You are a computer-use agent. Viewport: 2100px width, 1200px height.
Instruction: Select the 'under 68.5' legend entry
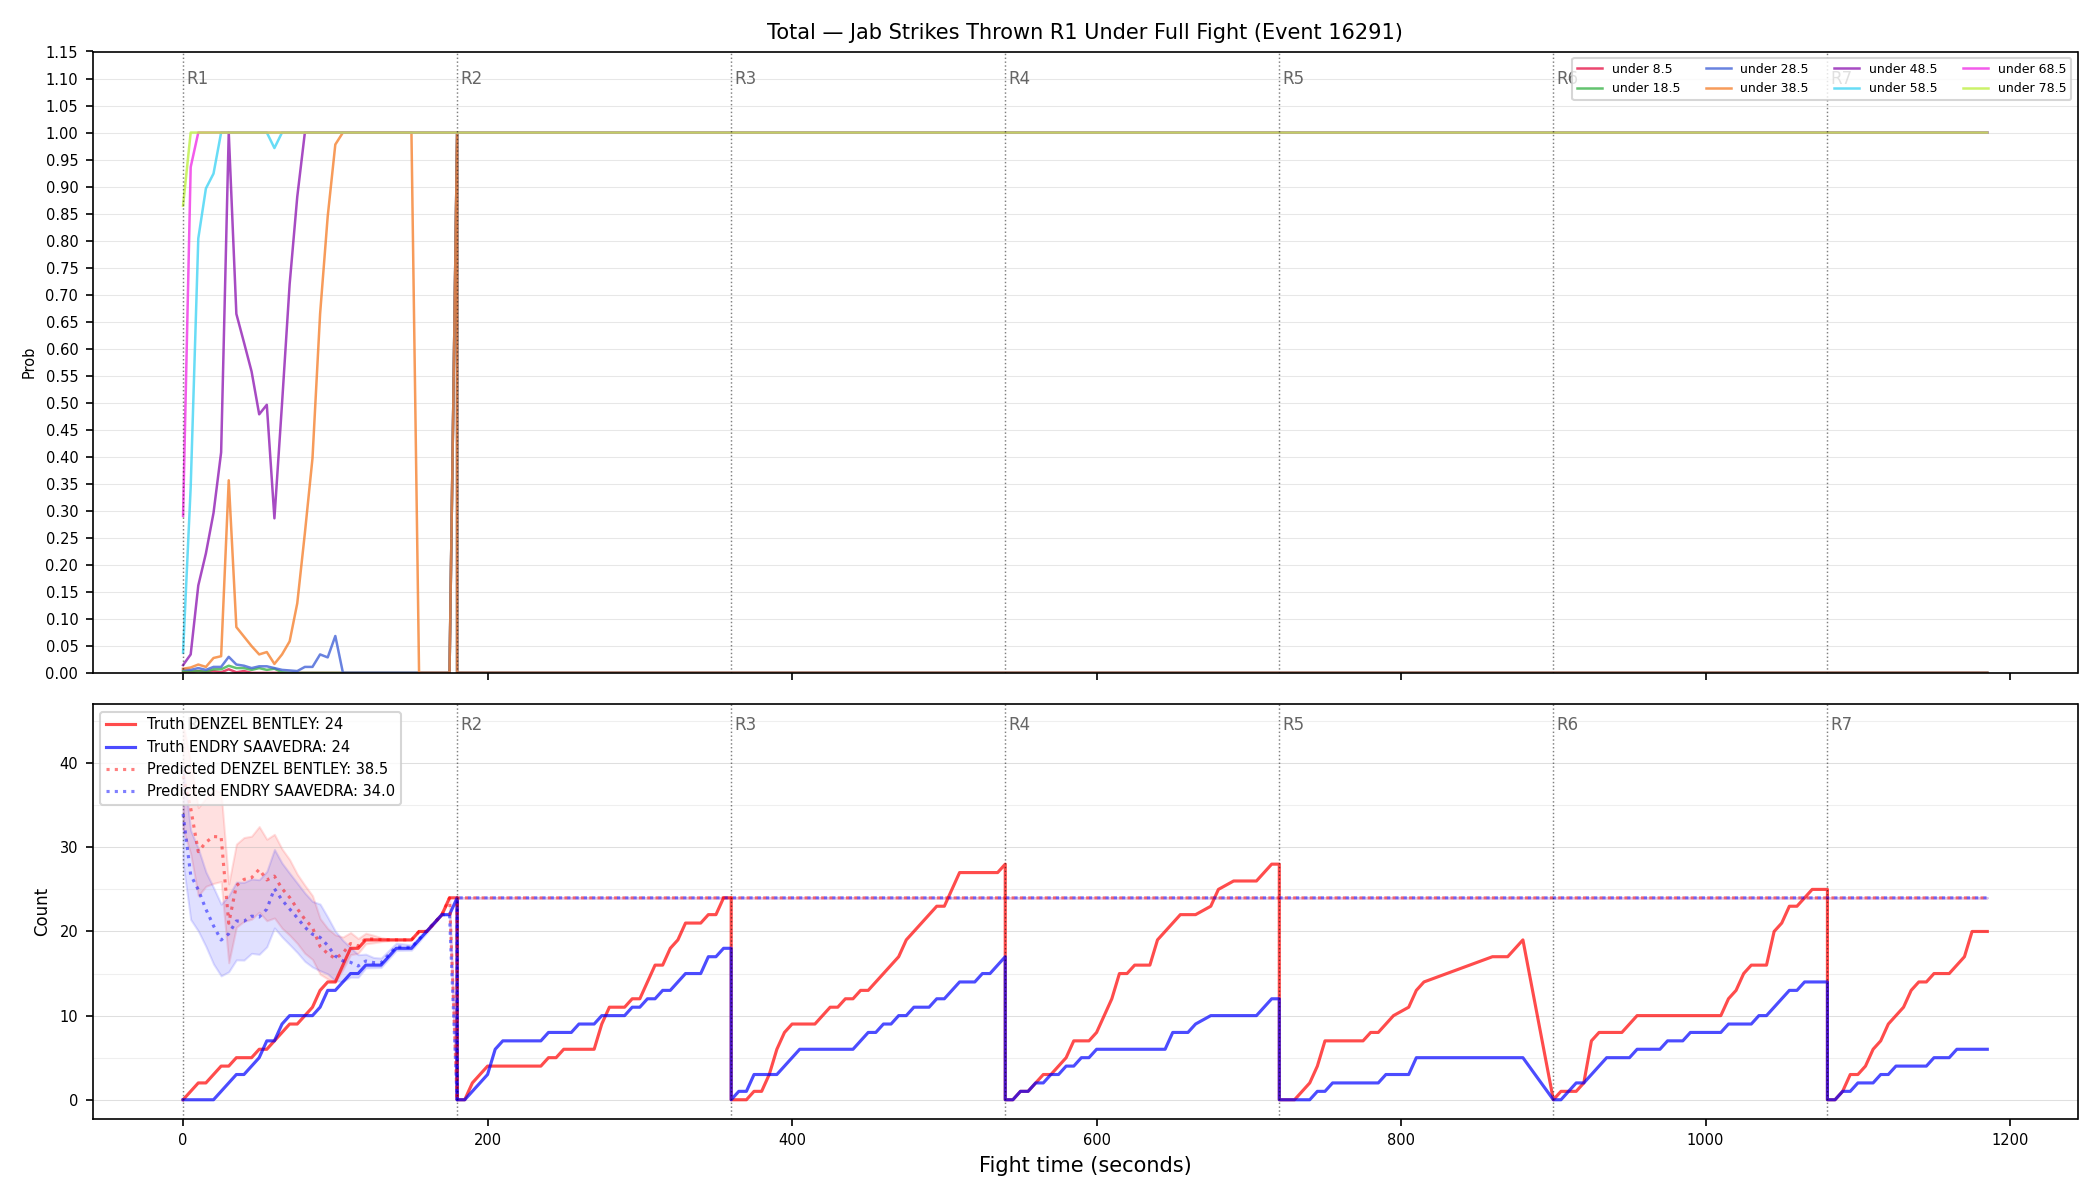click(2014, 69)
